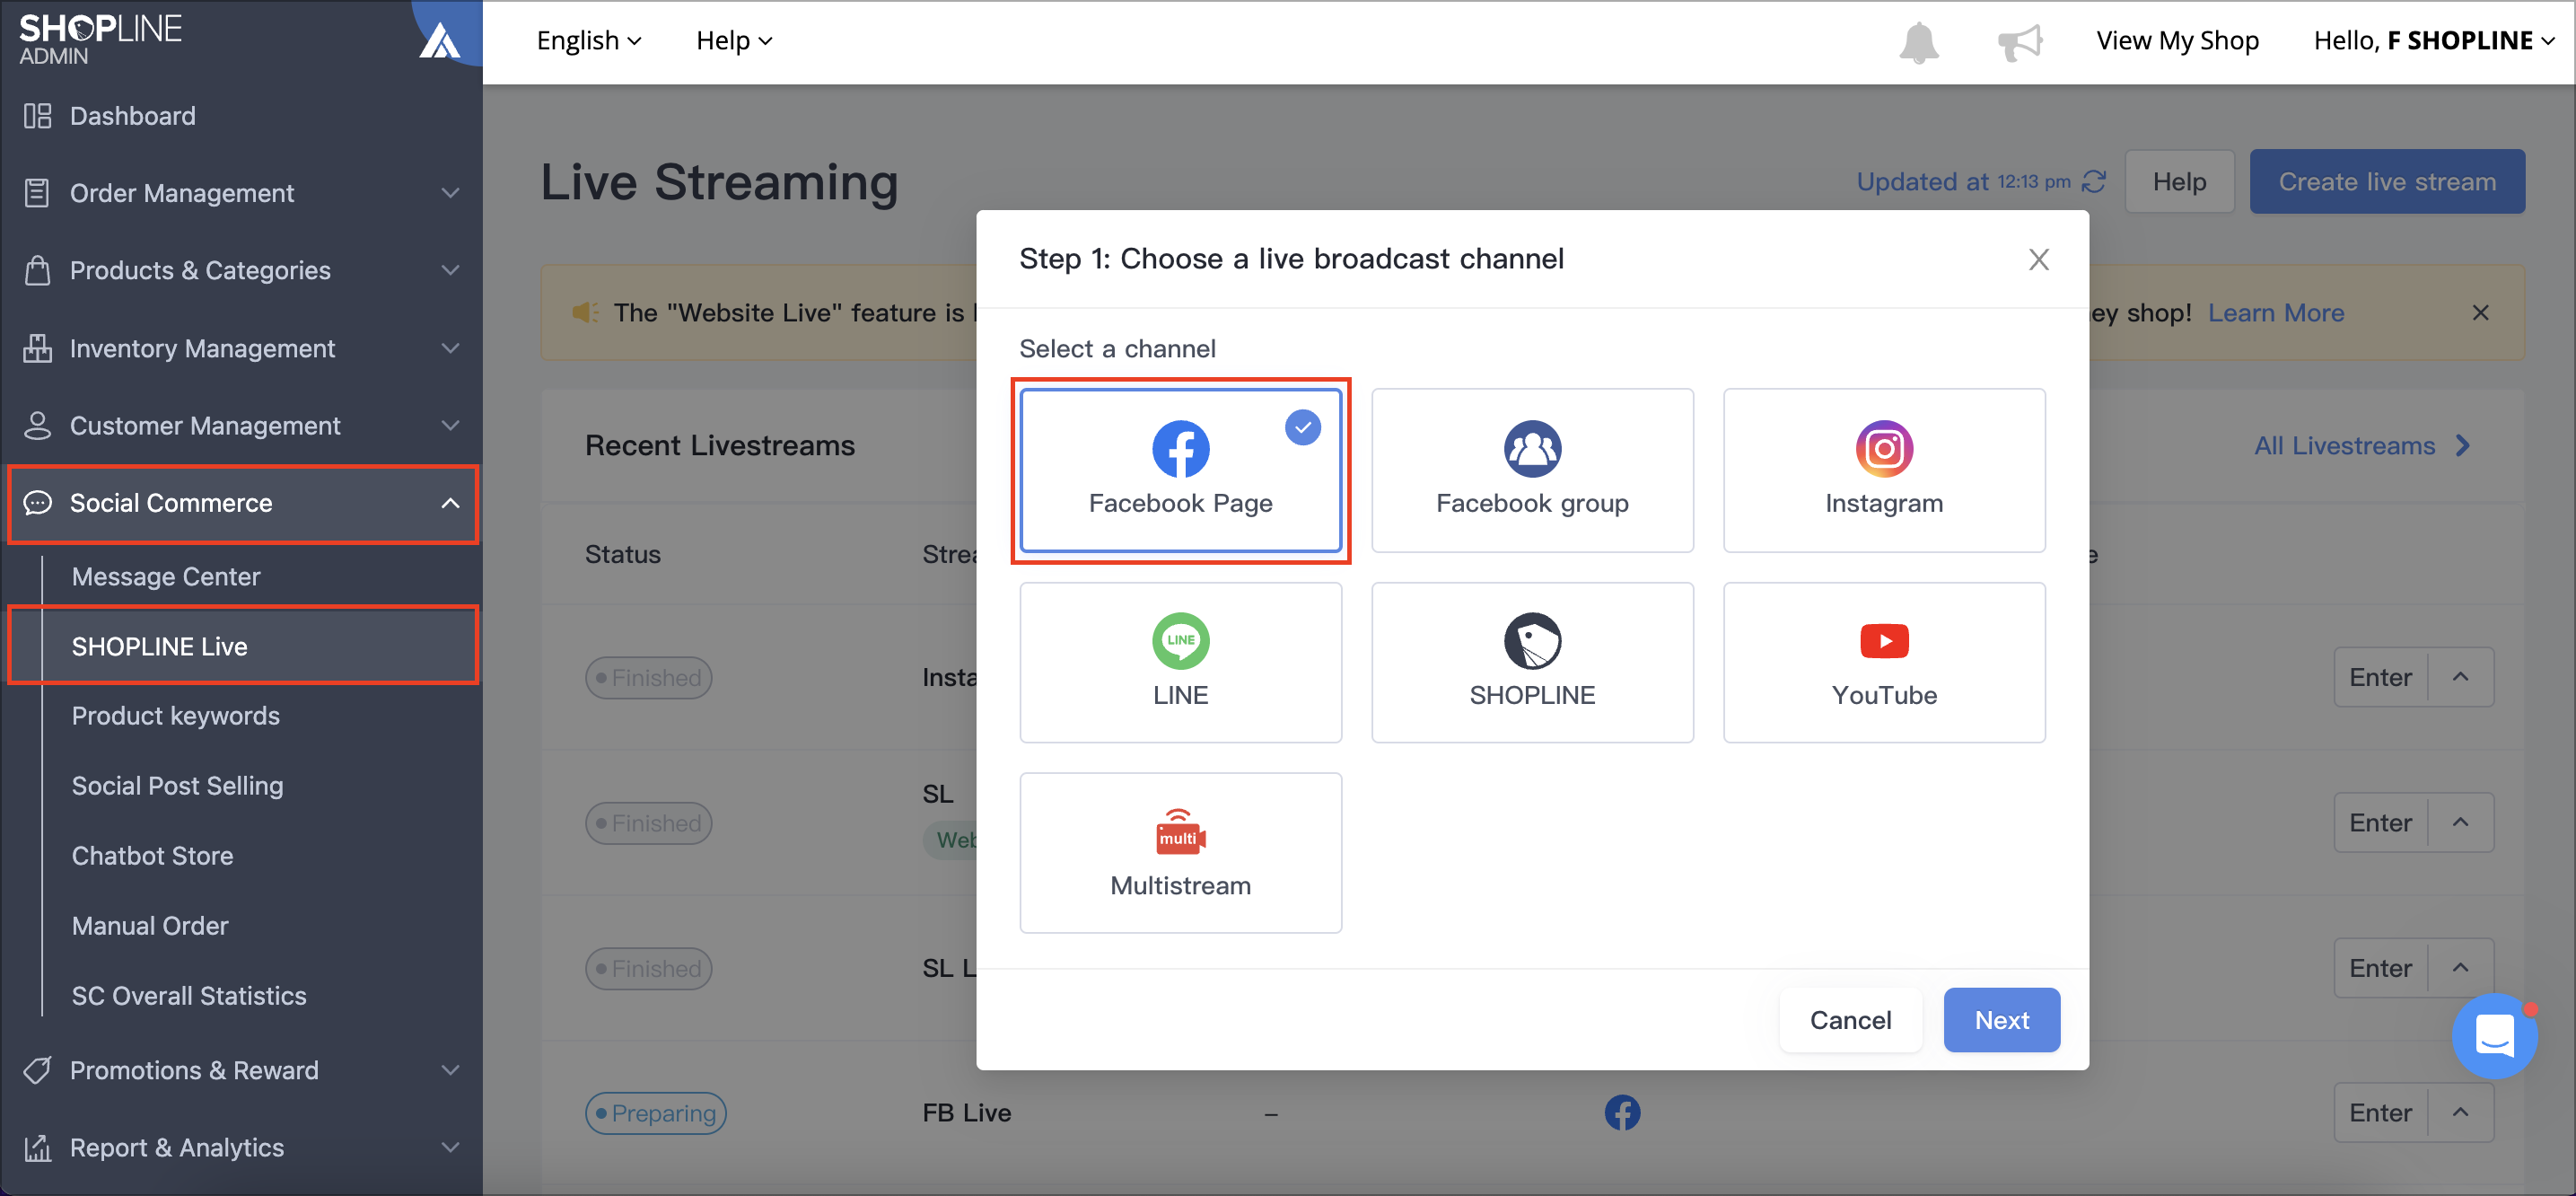This screenshot has width=2576, height=1196.
Task: Open SC Overall Statistics
Action: (x=189, y=996)
